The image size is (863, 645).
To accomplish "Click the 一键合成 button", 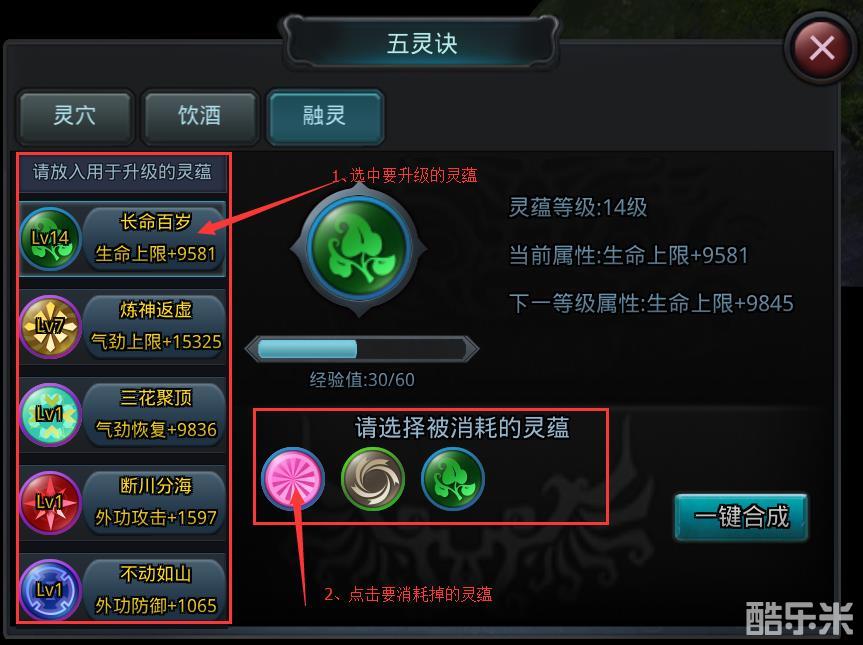I will click(x=741, y=516).
